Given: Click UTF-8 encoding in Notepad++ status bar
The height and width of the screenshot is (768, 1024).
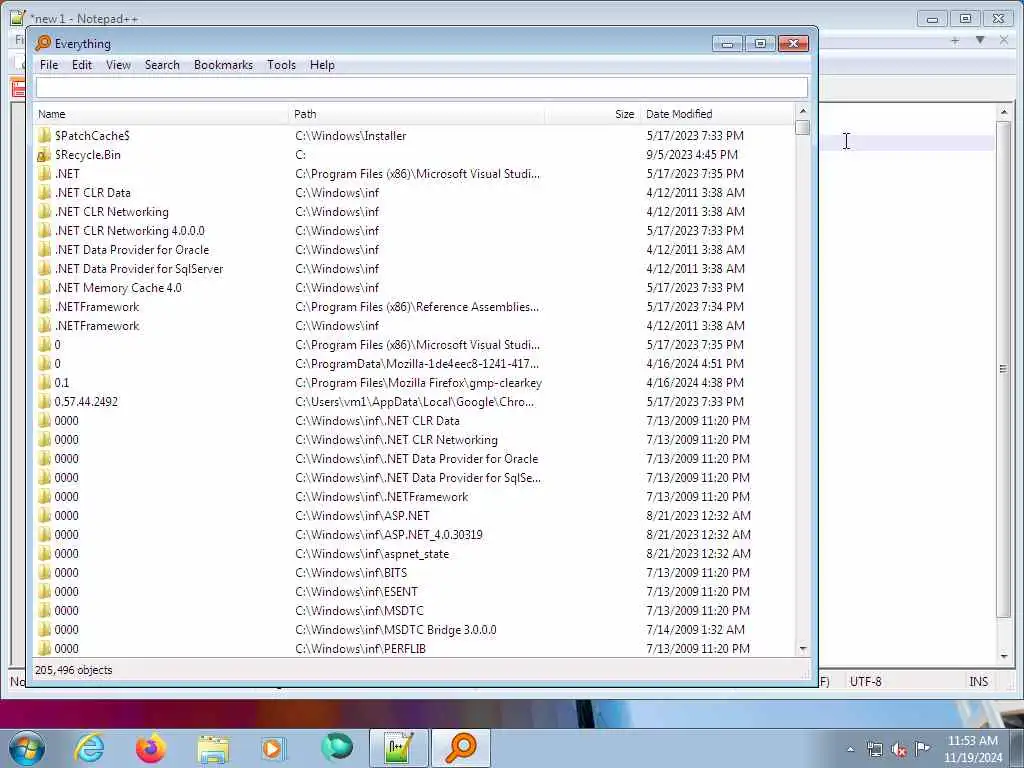Looking at the screenshot, I should (x=866, y=682).
